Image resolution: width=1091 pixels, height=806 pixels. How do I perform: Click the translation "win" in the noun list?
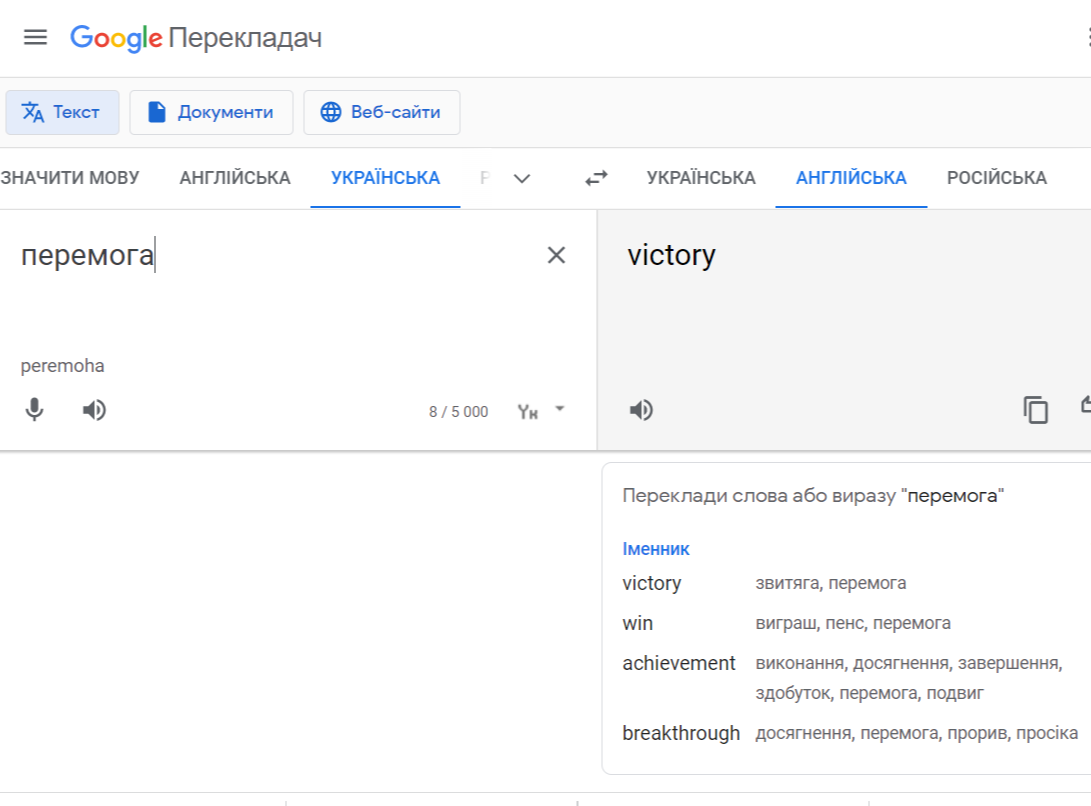[x=638, y=622]
